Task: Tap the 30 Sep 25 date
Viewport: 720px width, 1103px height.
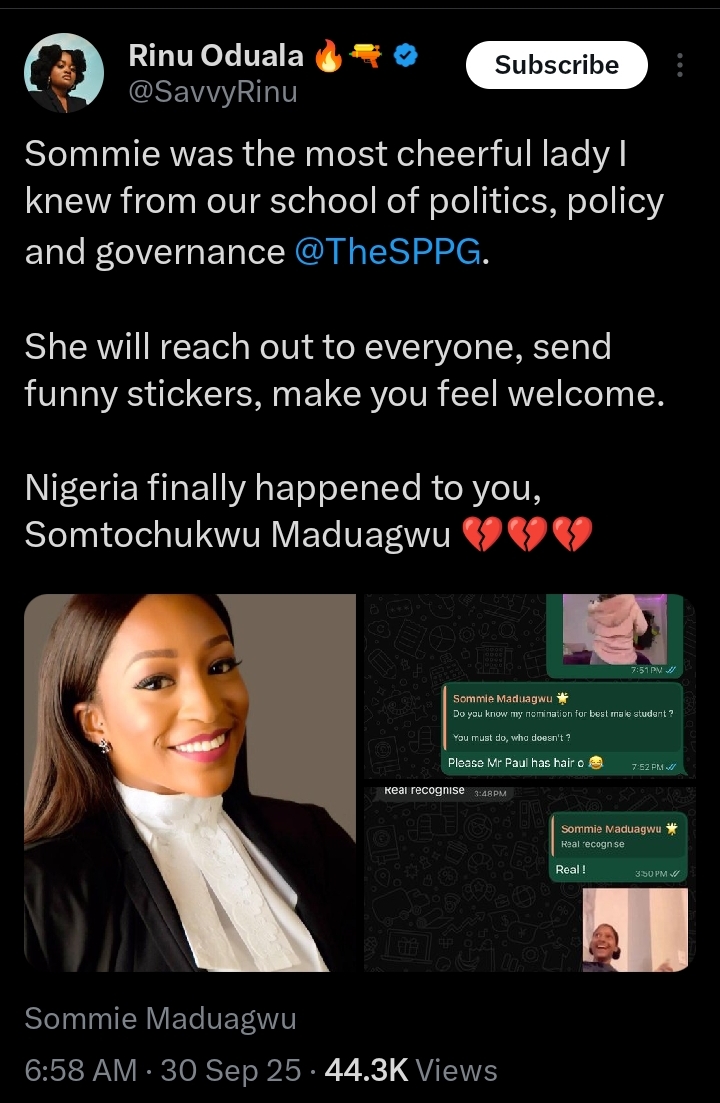Action: point(231,1070)
